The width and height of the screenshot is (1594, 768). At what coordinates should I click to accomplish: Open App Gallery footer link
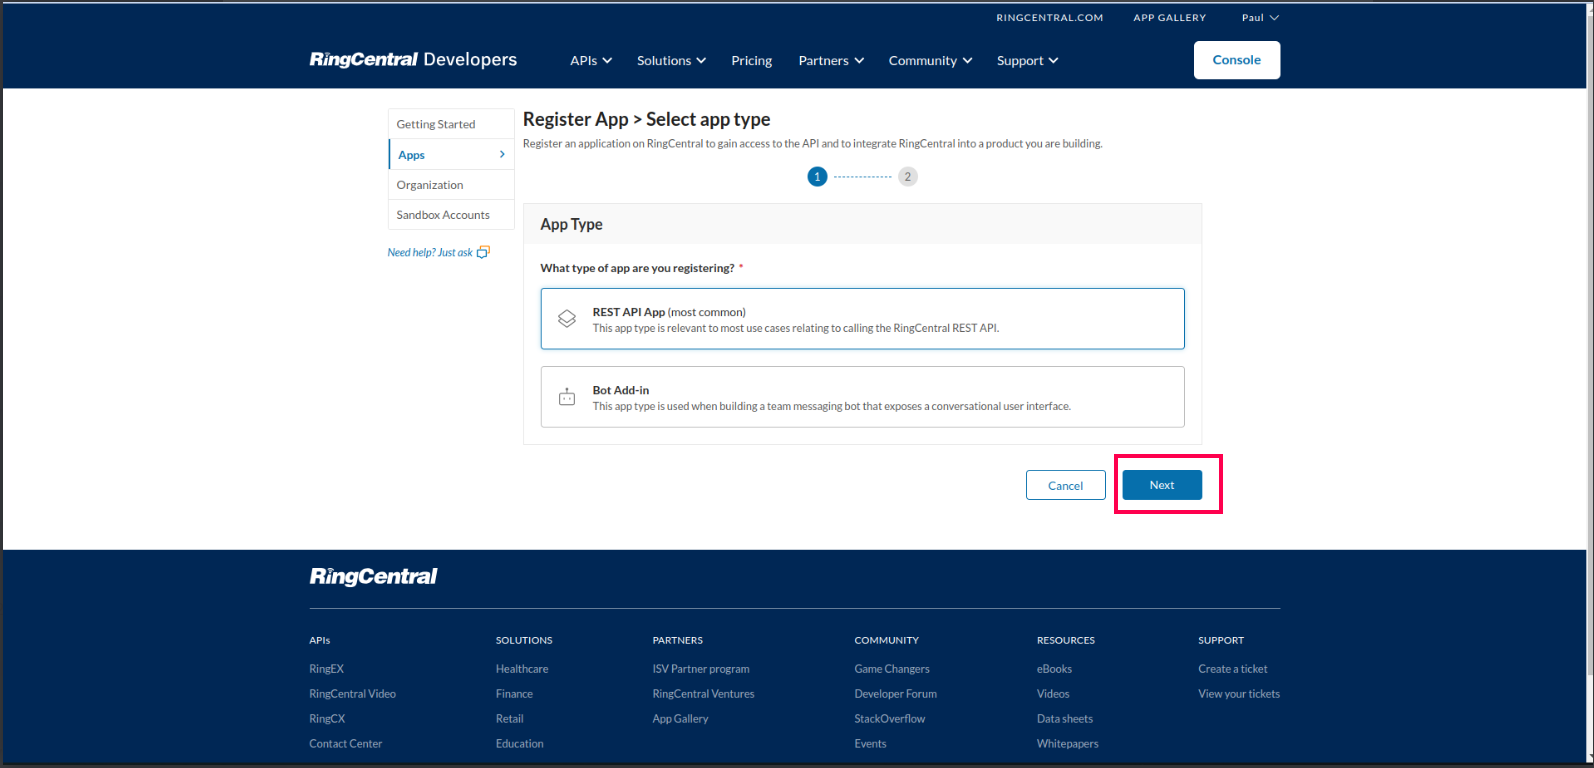click(680, 719)
